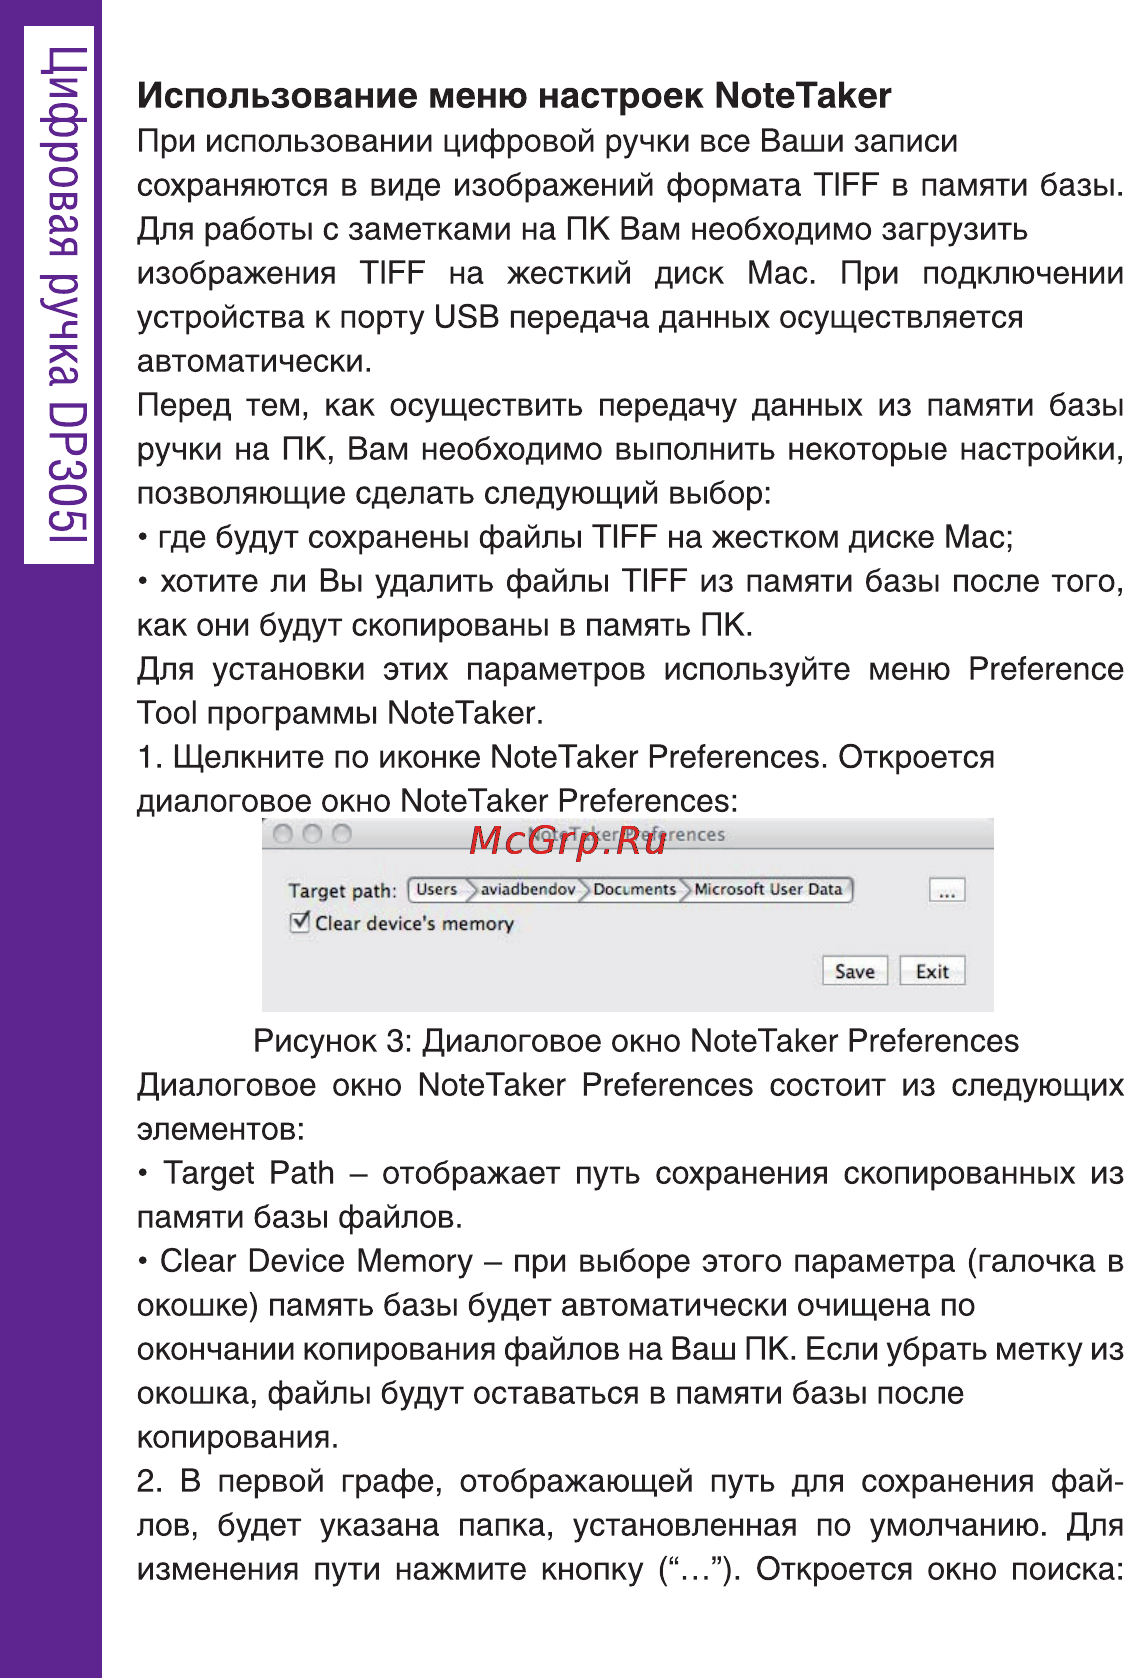Viewport: 1125px width, 1678px height.
Task: Click the red close dot of the dialog
Action: coord(283,834)
